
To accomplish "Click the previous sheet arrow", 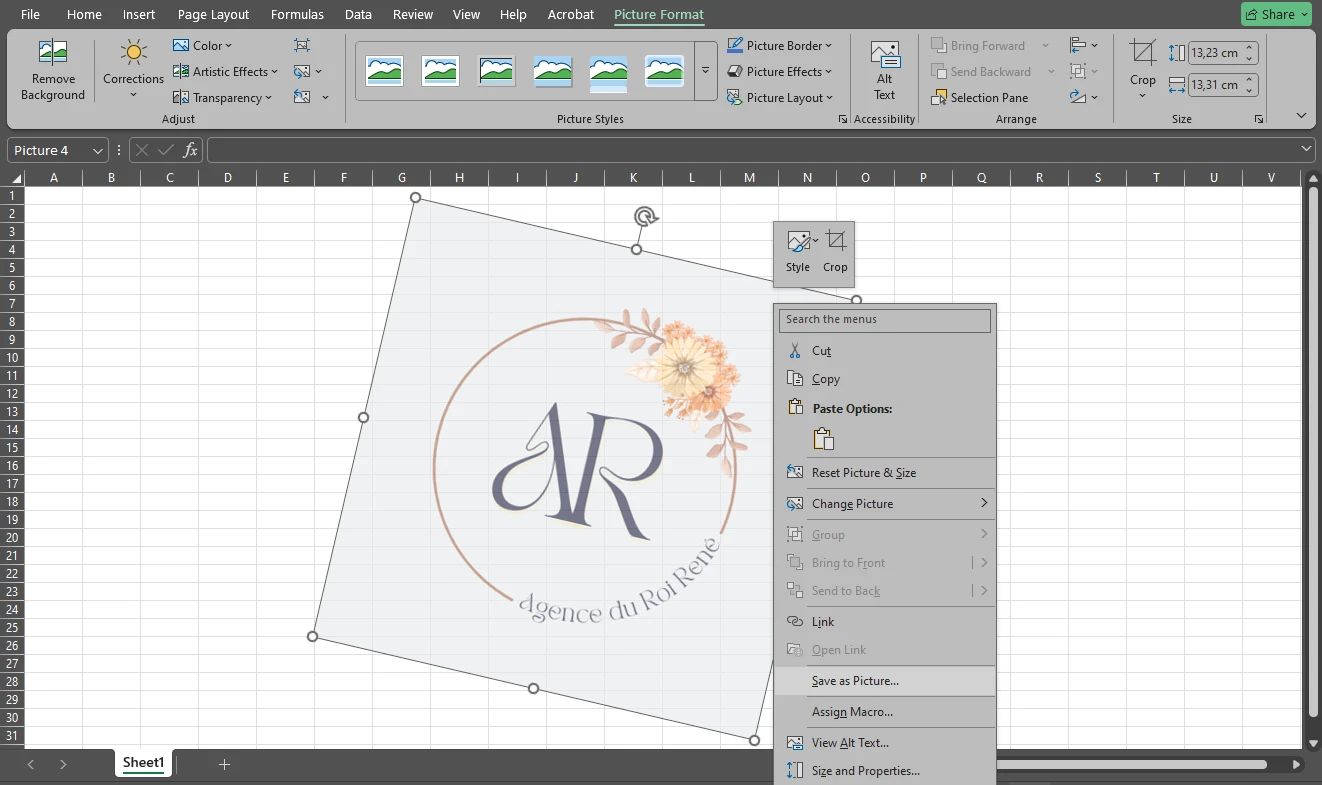I will click(x=31, y=764).
